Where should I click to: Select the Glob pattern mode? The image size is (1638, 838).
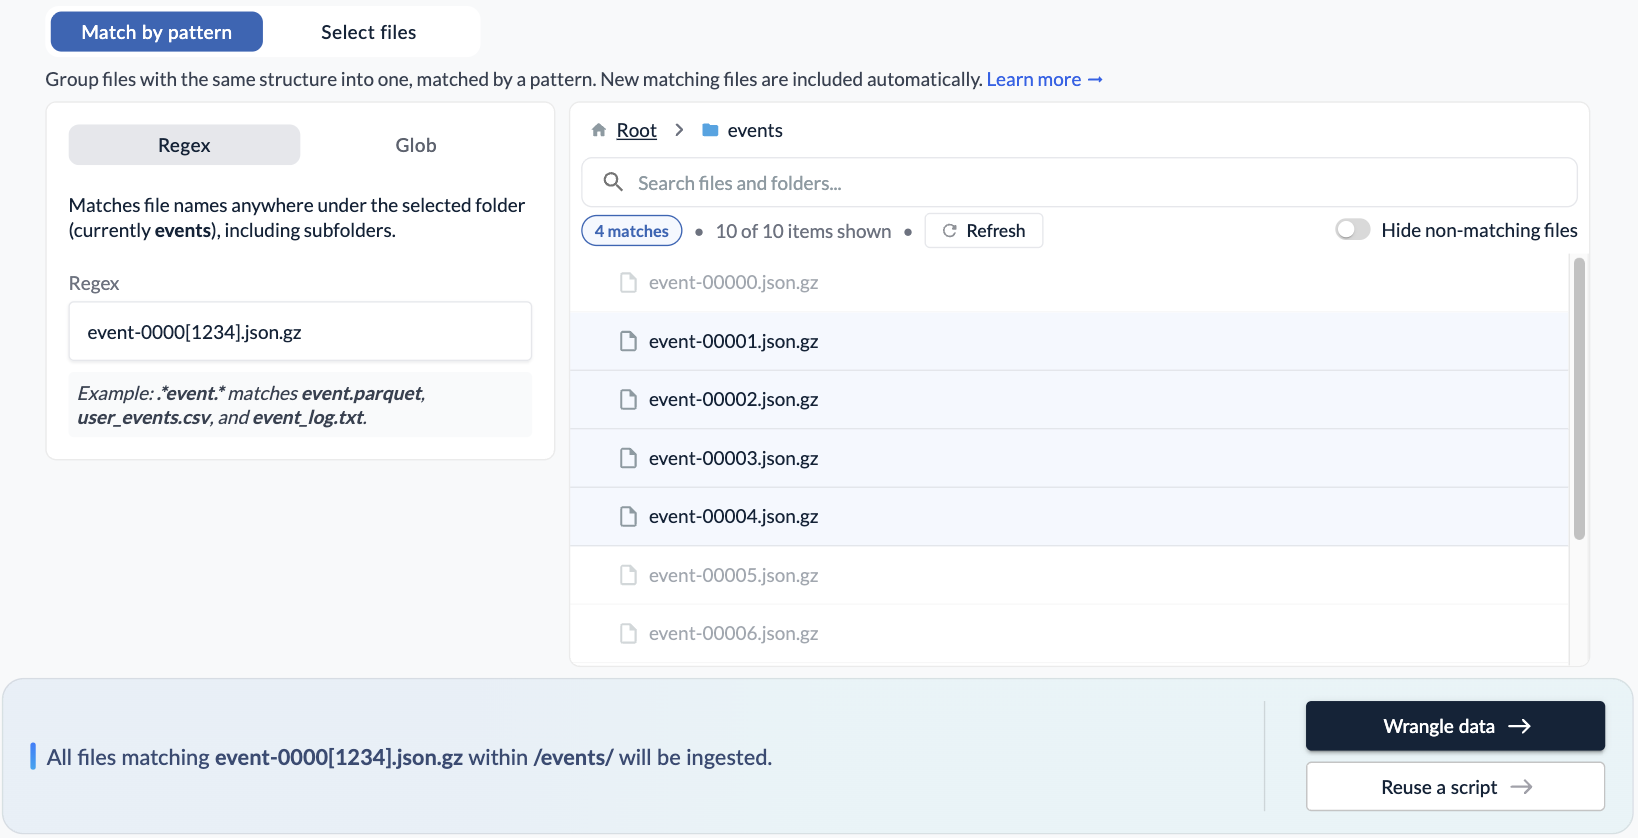pos(416,145)
